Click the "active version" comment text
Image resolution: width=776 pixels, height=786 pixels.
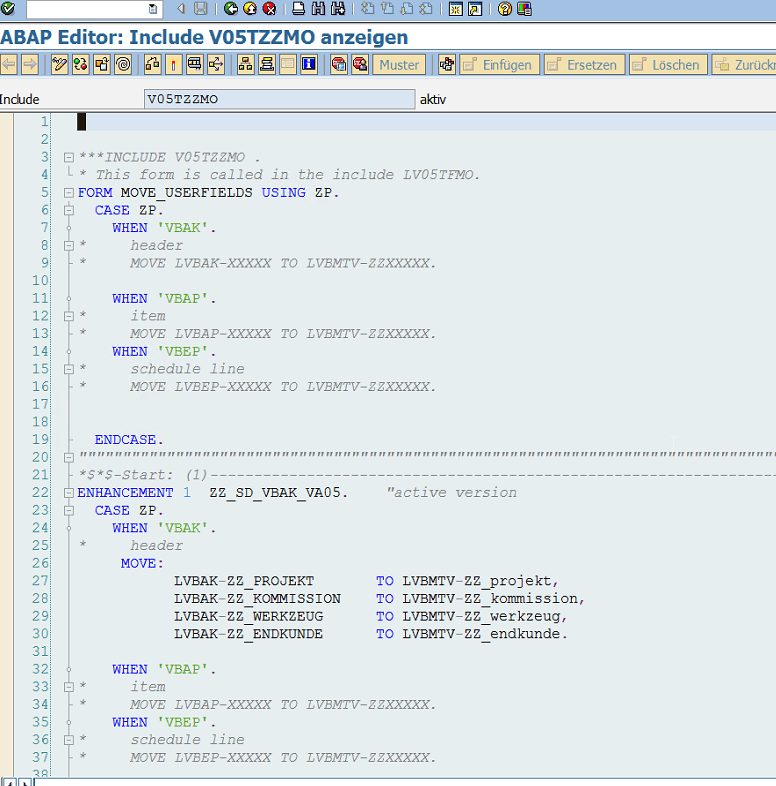[452, 493]
